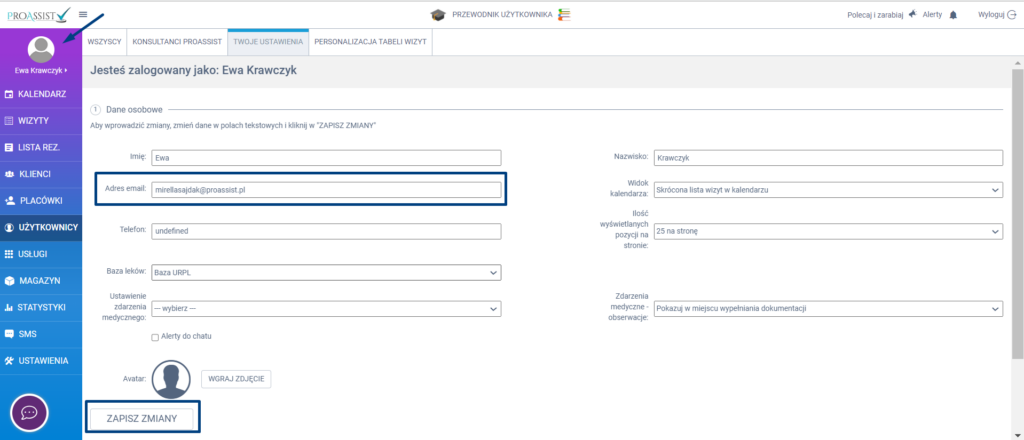Viewport: 1024px width, 440px height.
Task: Click the Wgraj zdjęcie button
Action: click(236, 379)
